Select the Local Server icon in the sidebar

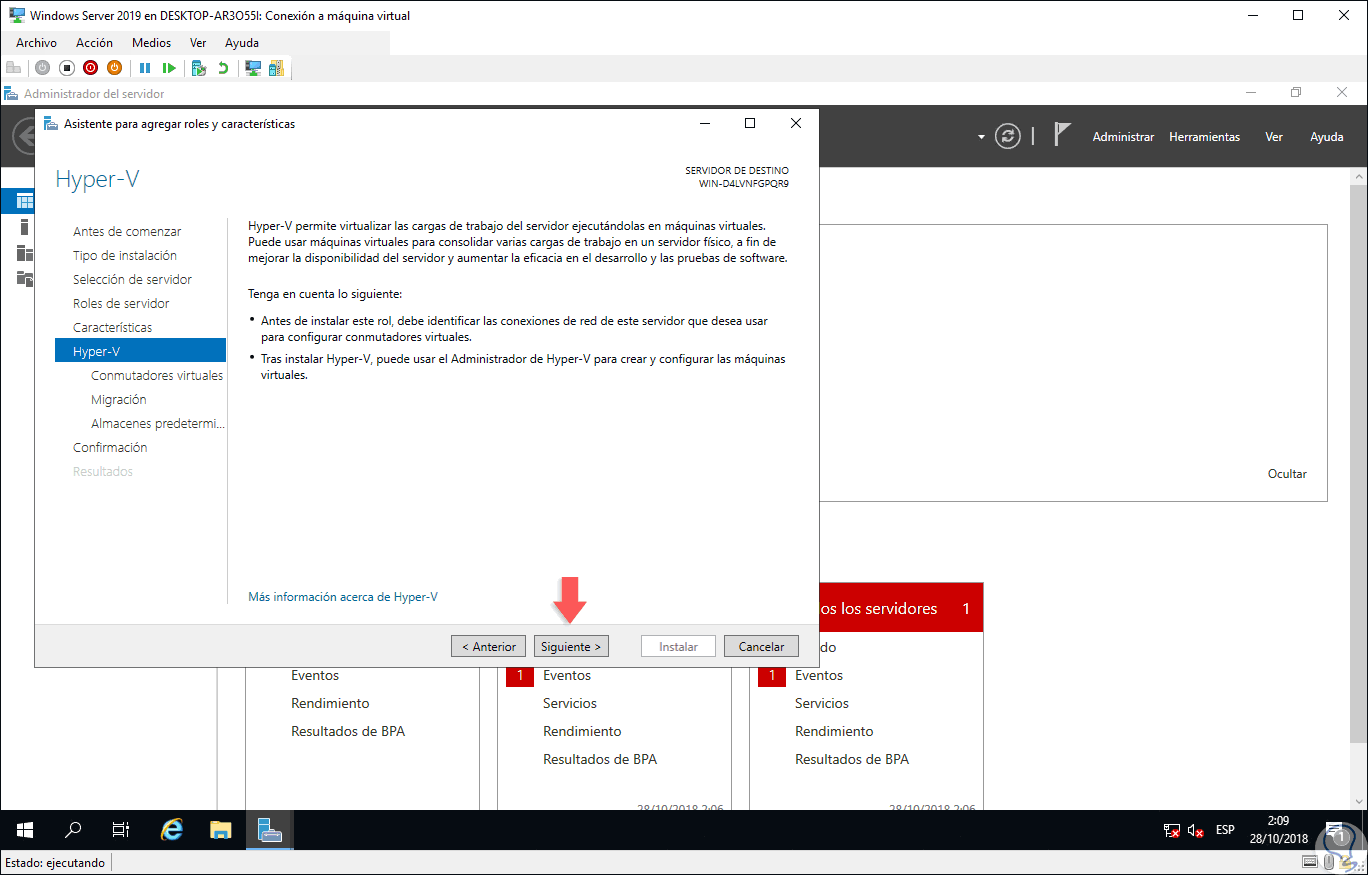tap(25, 227)
